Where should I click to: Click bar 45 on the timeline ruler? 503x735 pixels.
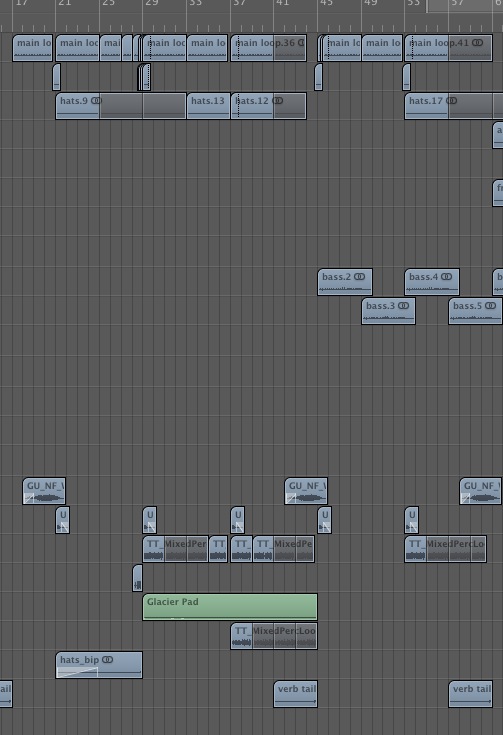pyautogui.click(x=326, y=3)
